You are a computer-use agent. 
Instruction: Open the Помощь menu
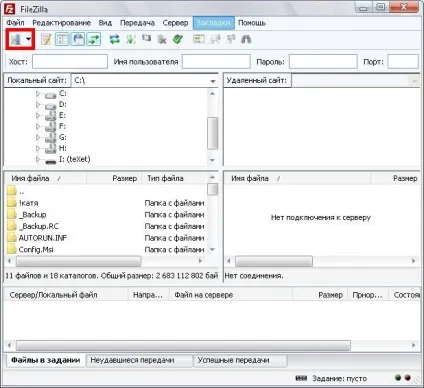(x=252, y=23)
